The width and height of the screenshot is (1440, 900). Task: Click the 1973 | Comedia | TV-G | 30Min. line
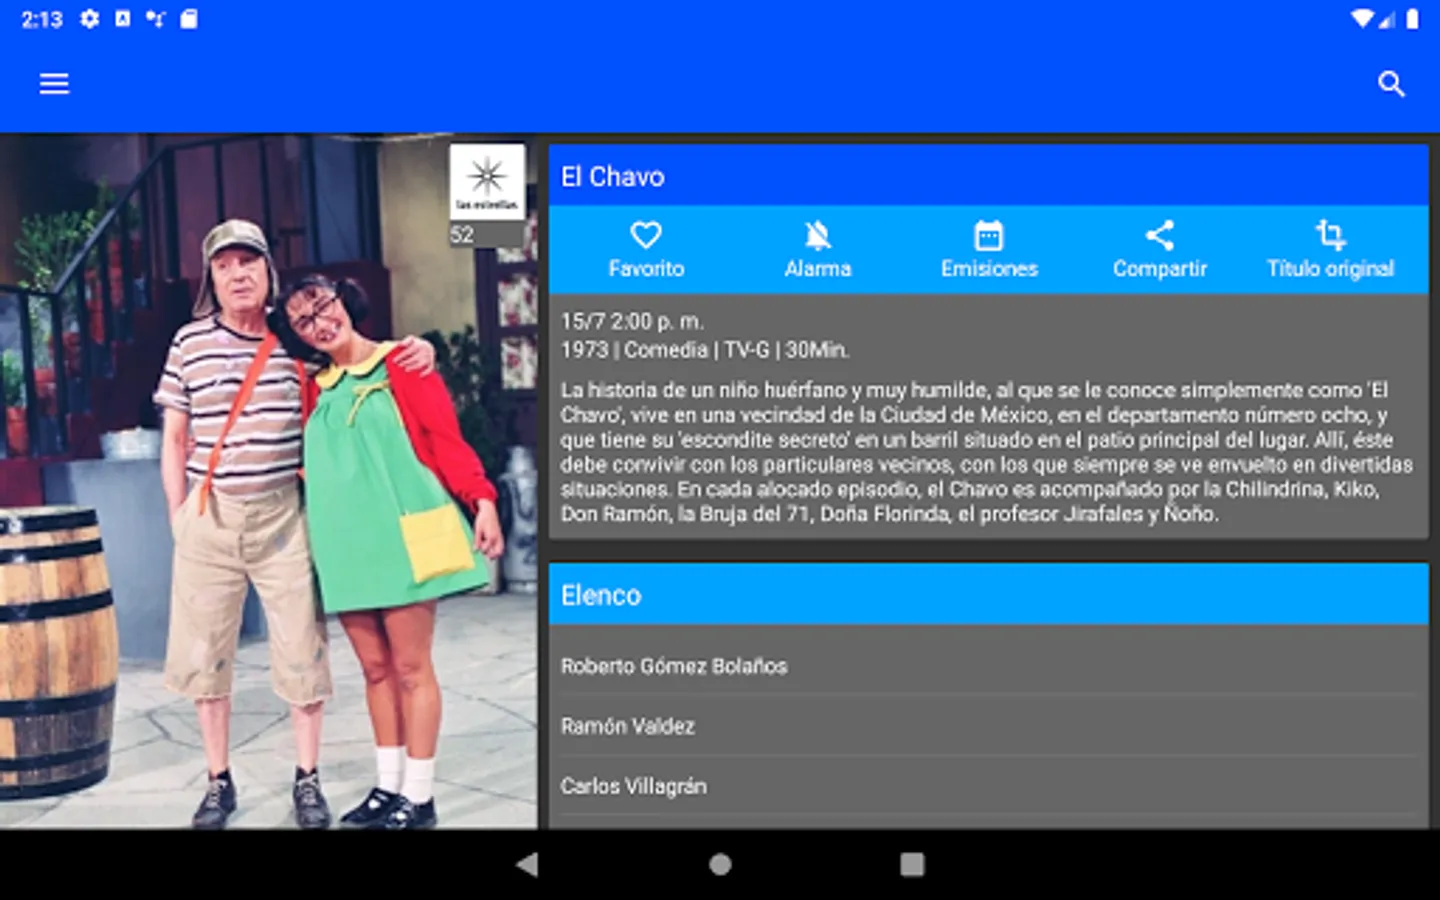[x=705, y=350]
